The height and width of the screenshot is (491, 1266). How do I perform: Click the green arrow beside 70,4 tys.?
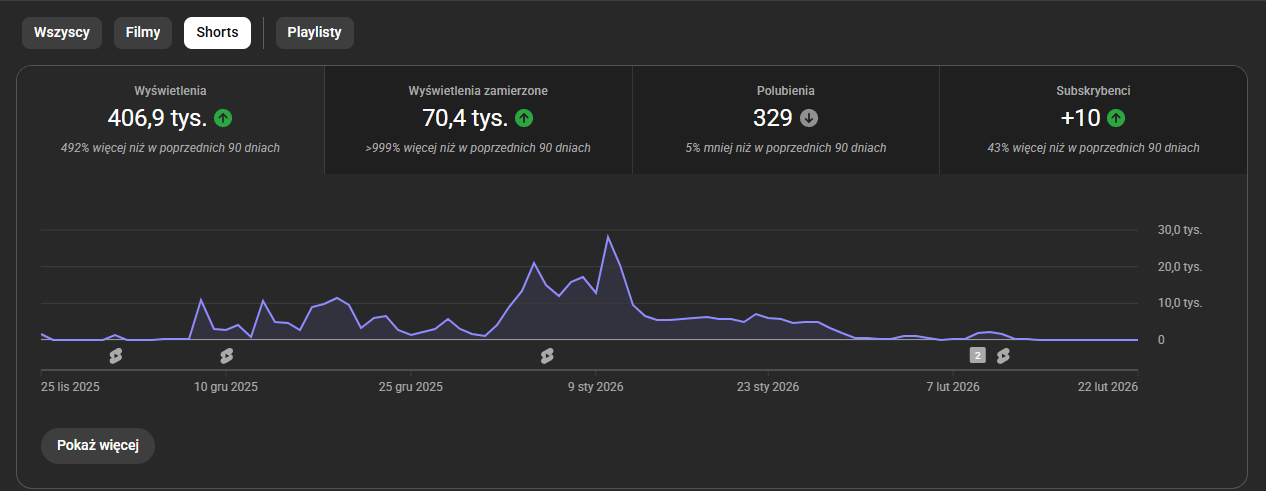(x=524, y=118)
